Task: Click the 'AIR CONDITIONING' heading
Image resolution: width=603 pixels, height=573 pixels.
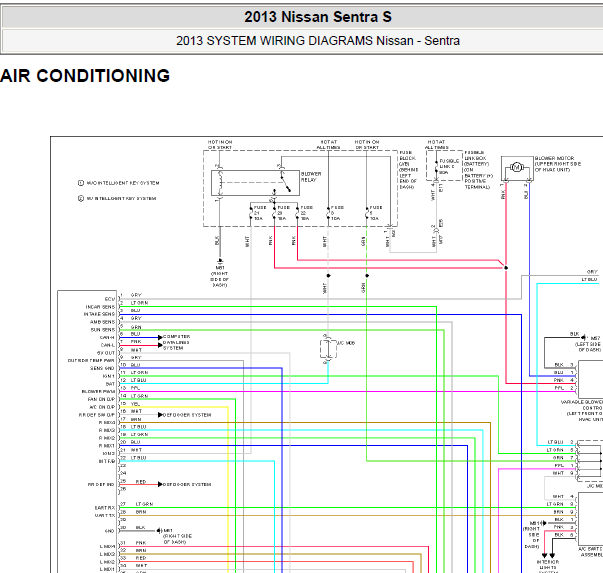Action: pyautogui.click(x=85, y=75)
